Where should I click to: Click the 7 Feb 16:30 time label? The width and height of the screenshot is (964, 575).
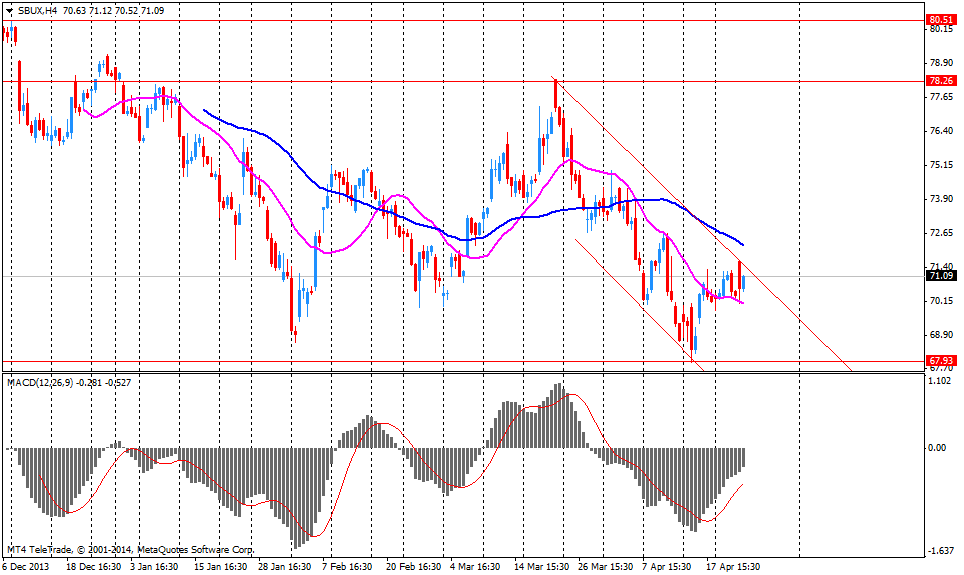347,566
